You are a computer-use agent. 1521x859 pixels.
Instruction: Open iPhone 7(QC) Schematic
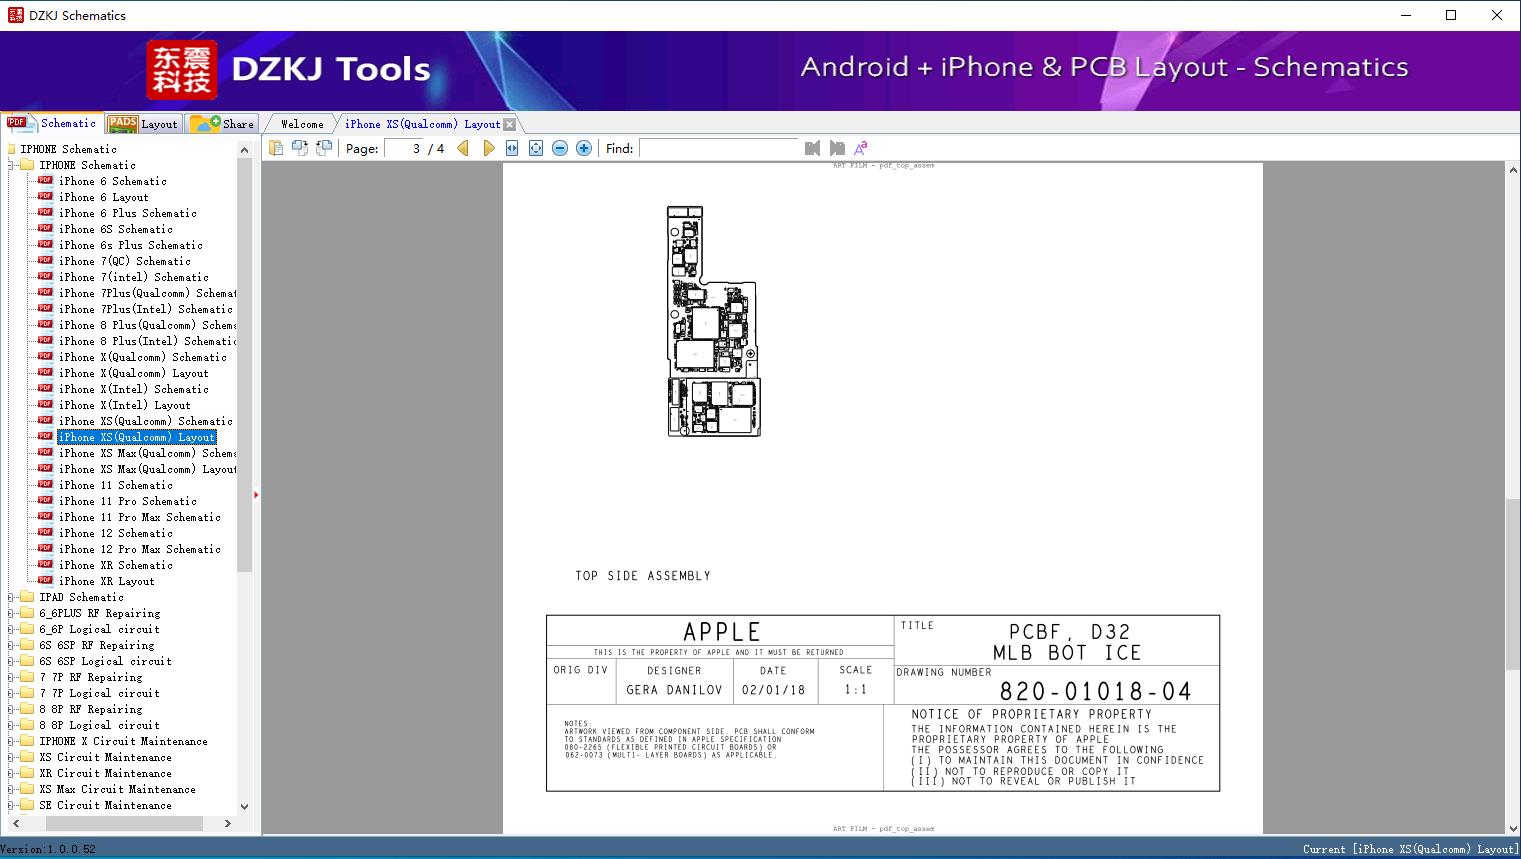(x=124, y=261)
